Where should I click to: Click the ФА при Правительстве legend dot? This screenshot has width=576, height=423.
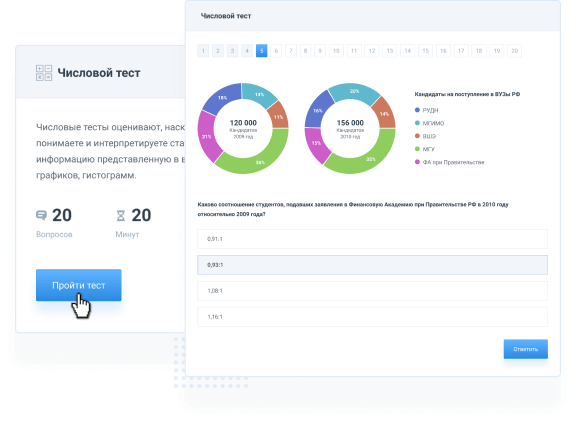[x=417, y=162]
